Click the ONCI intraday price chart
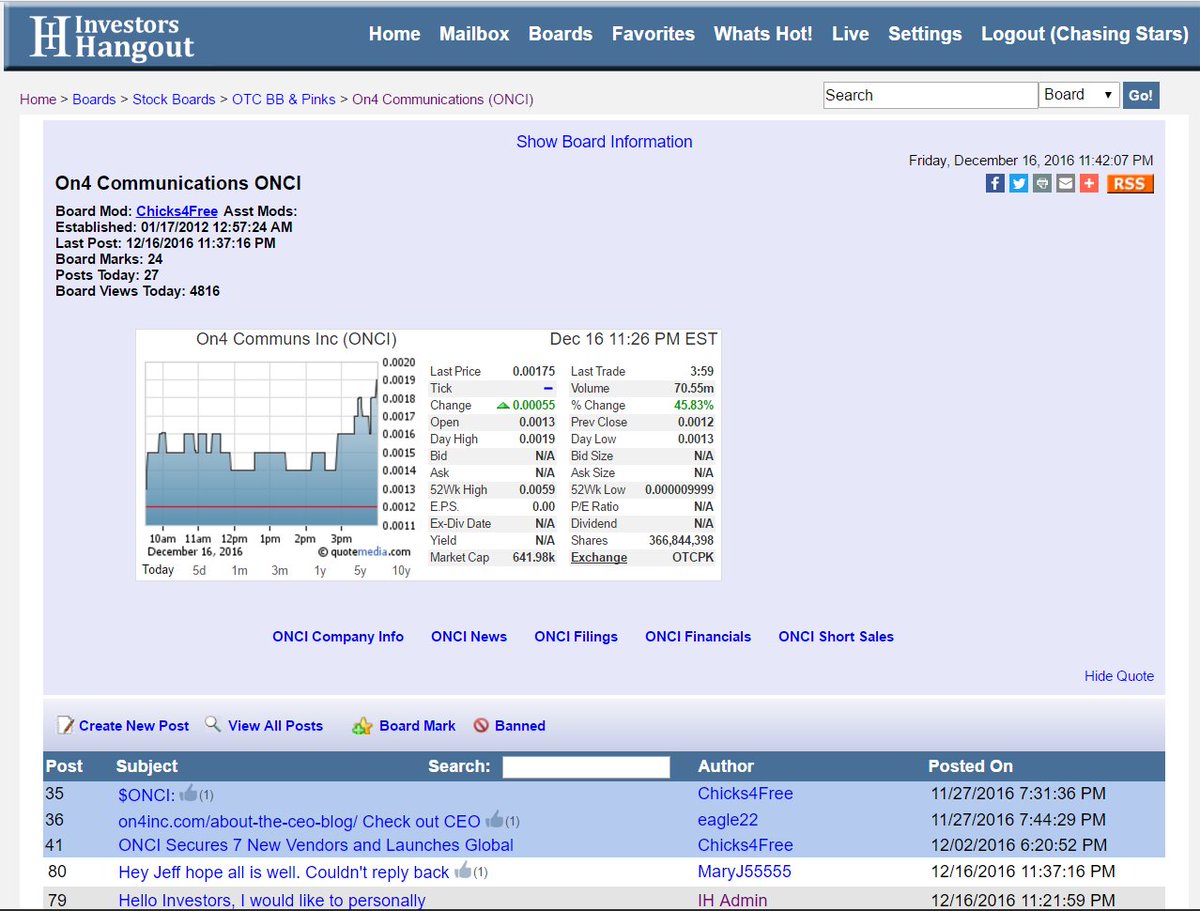 coord(261,444)
